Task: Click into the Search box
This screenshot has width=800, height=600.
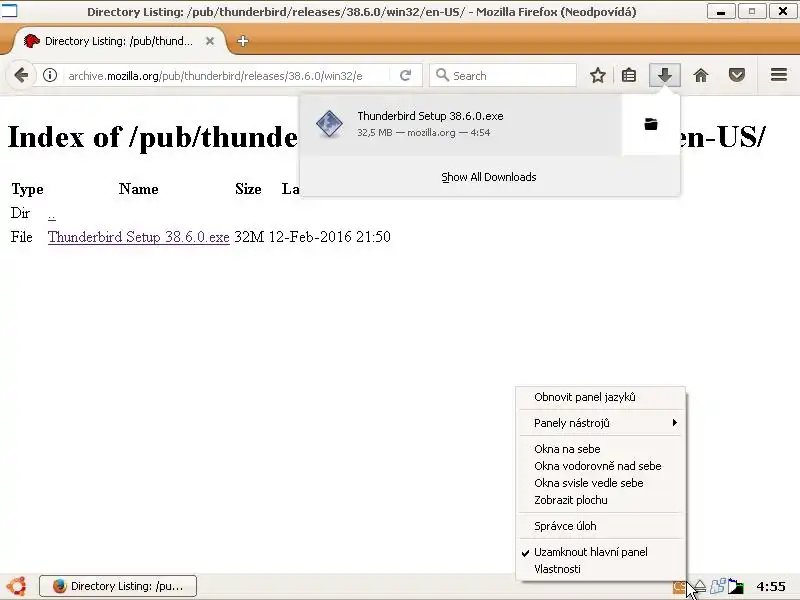Action: 503,76
